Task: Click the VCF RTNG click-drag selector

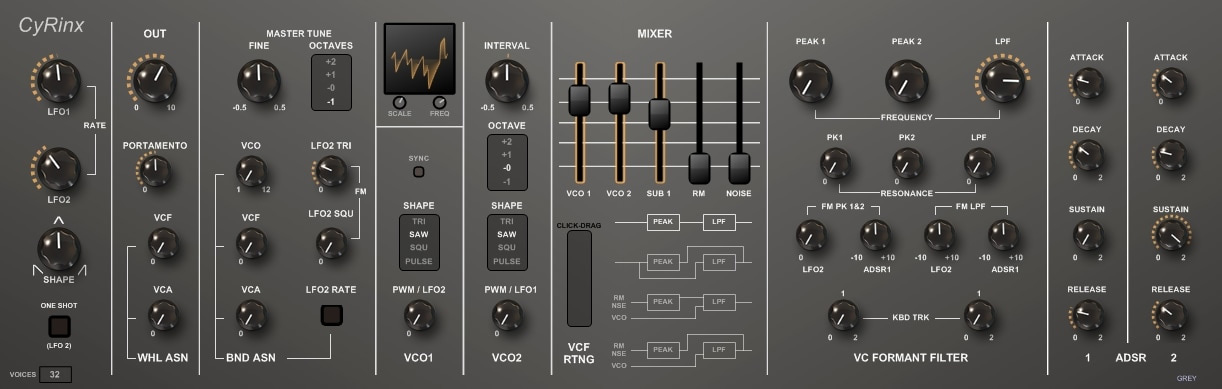Action: 580,280
